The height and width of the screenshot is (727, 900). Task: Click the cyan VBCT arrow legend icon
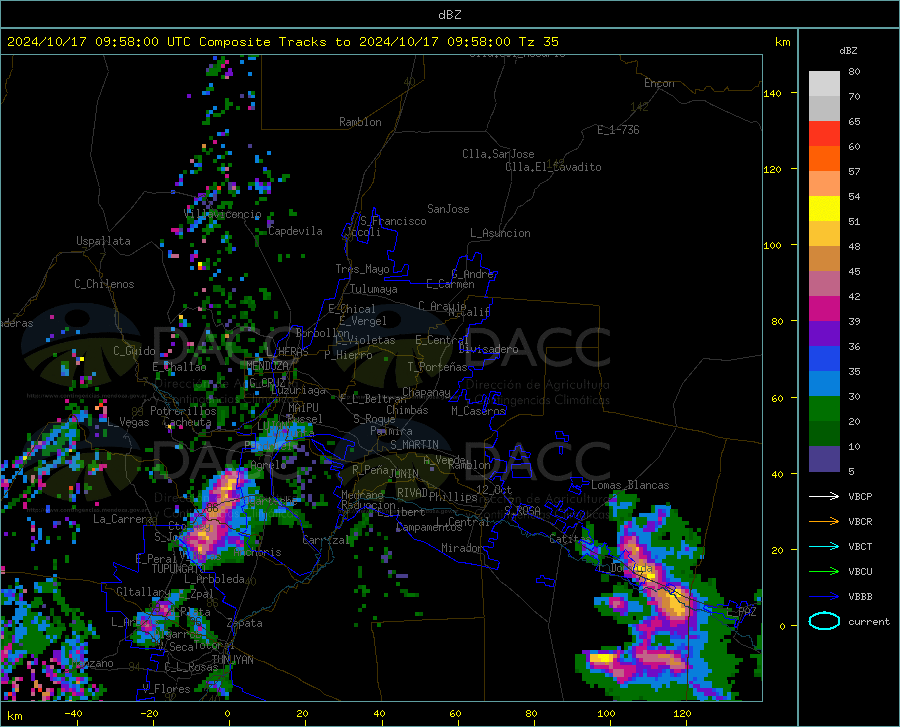click(824, 546)
